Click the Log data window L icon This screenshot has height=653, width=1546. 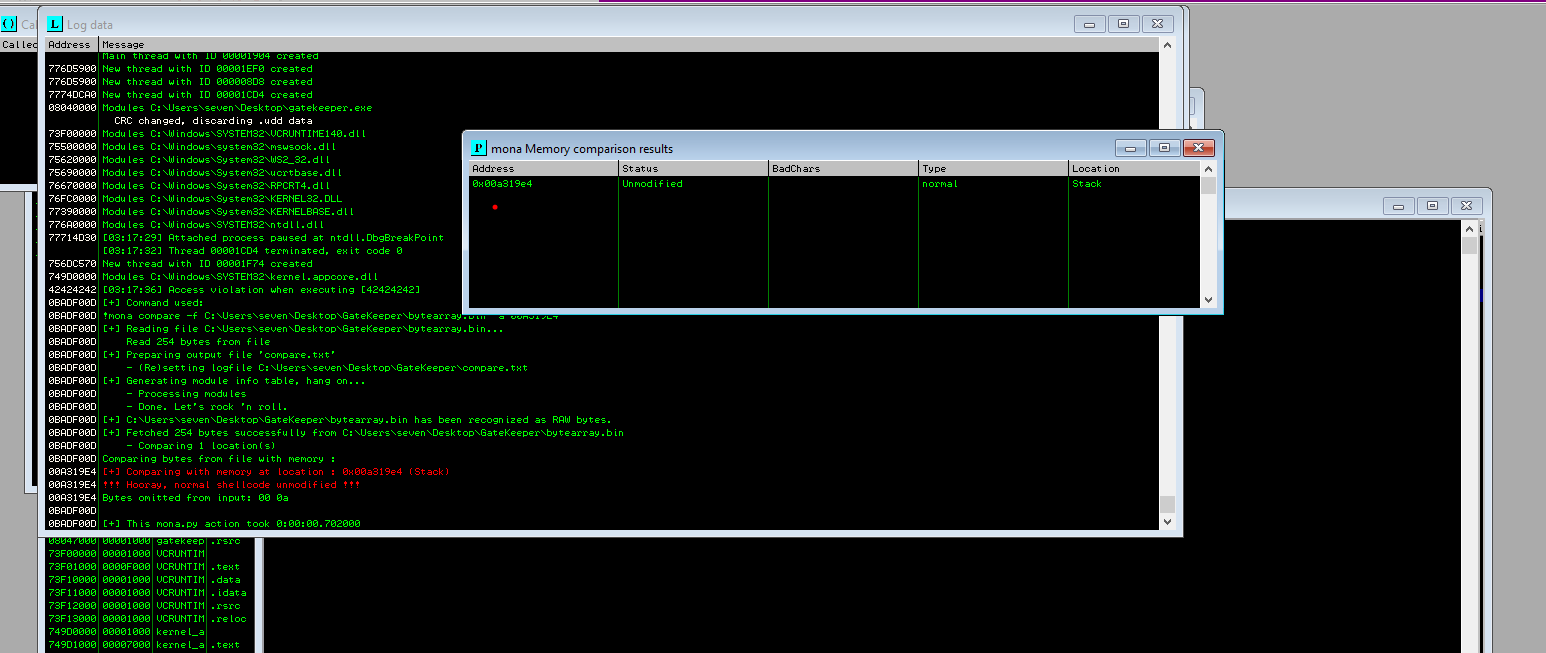[x=54, y=24]
